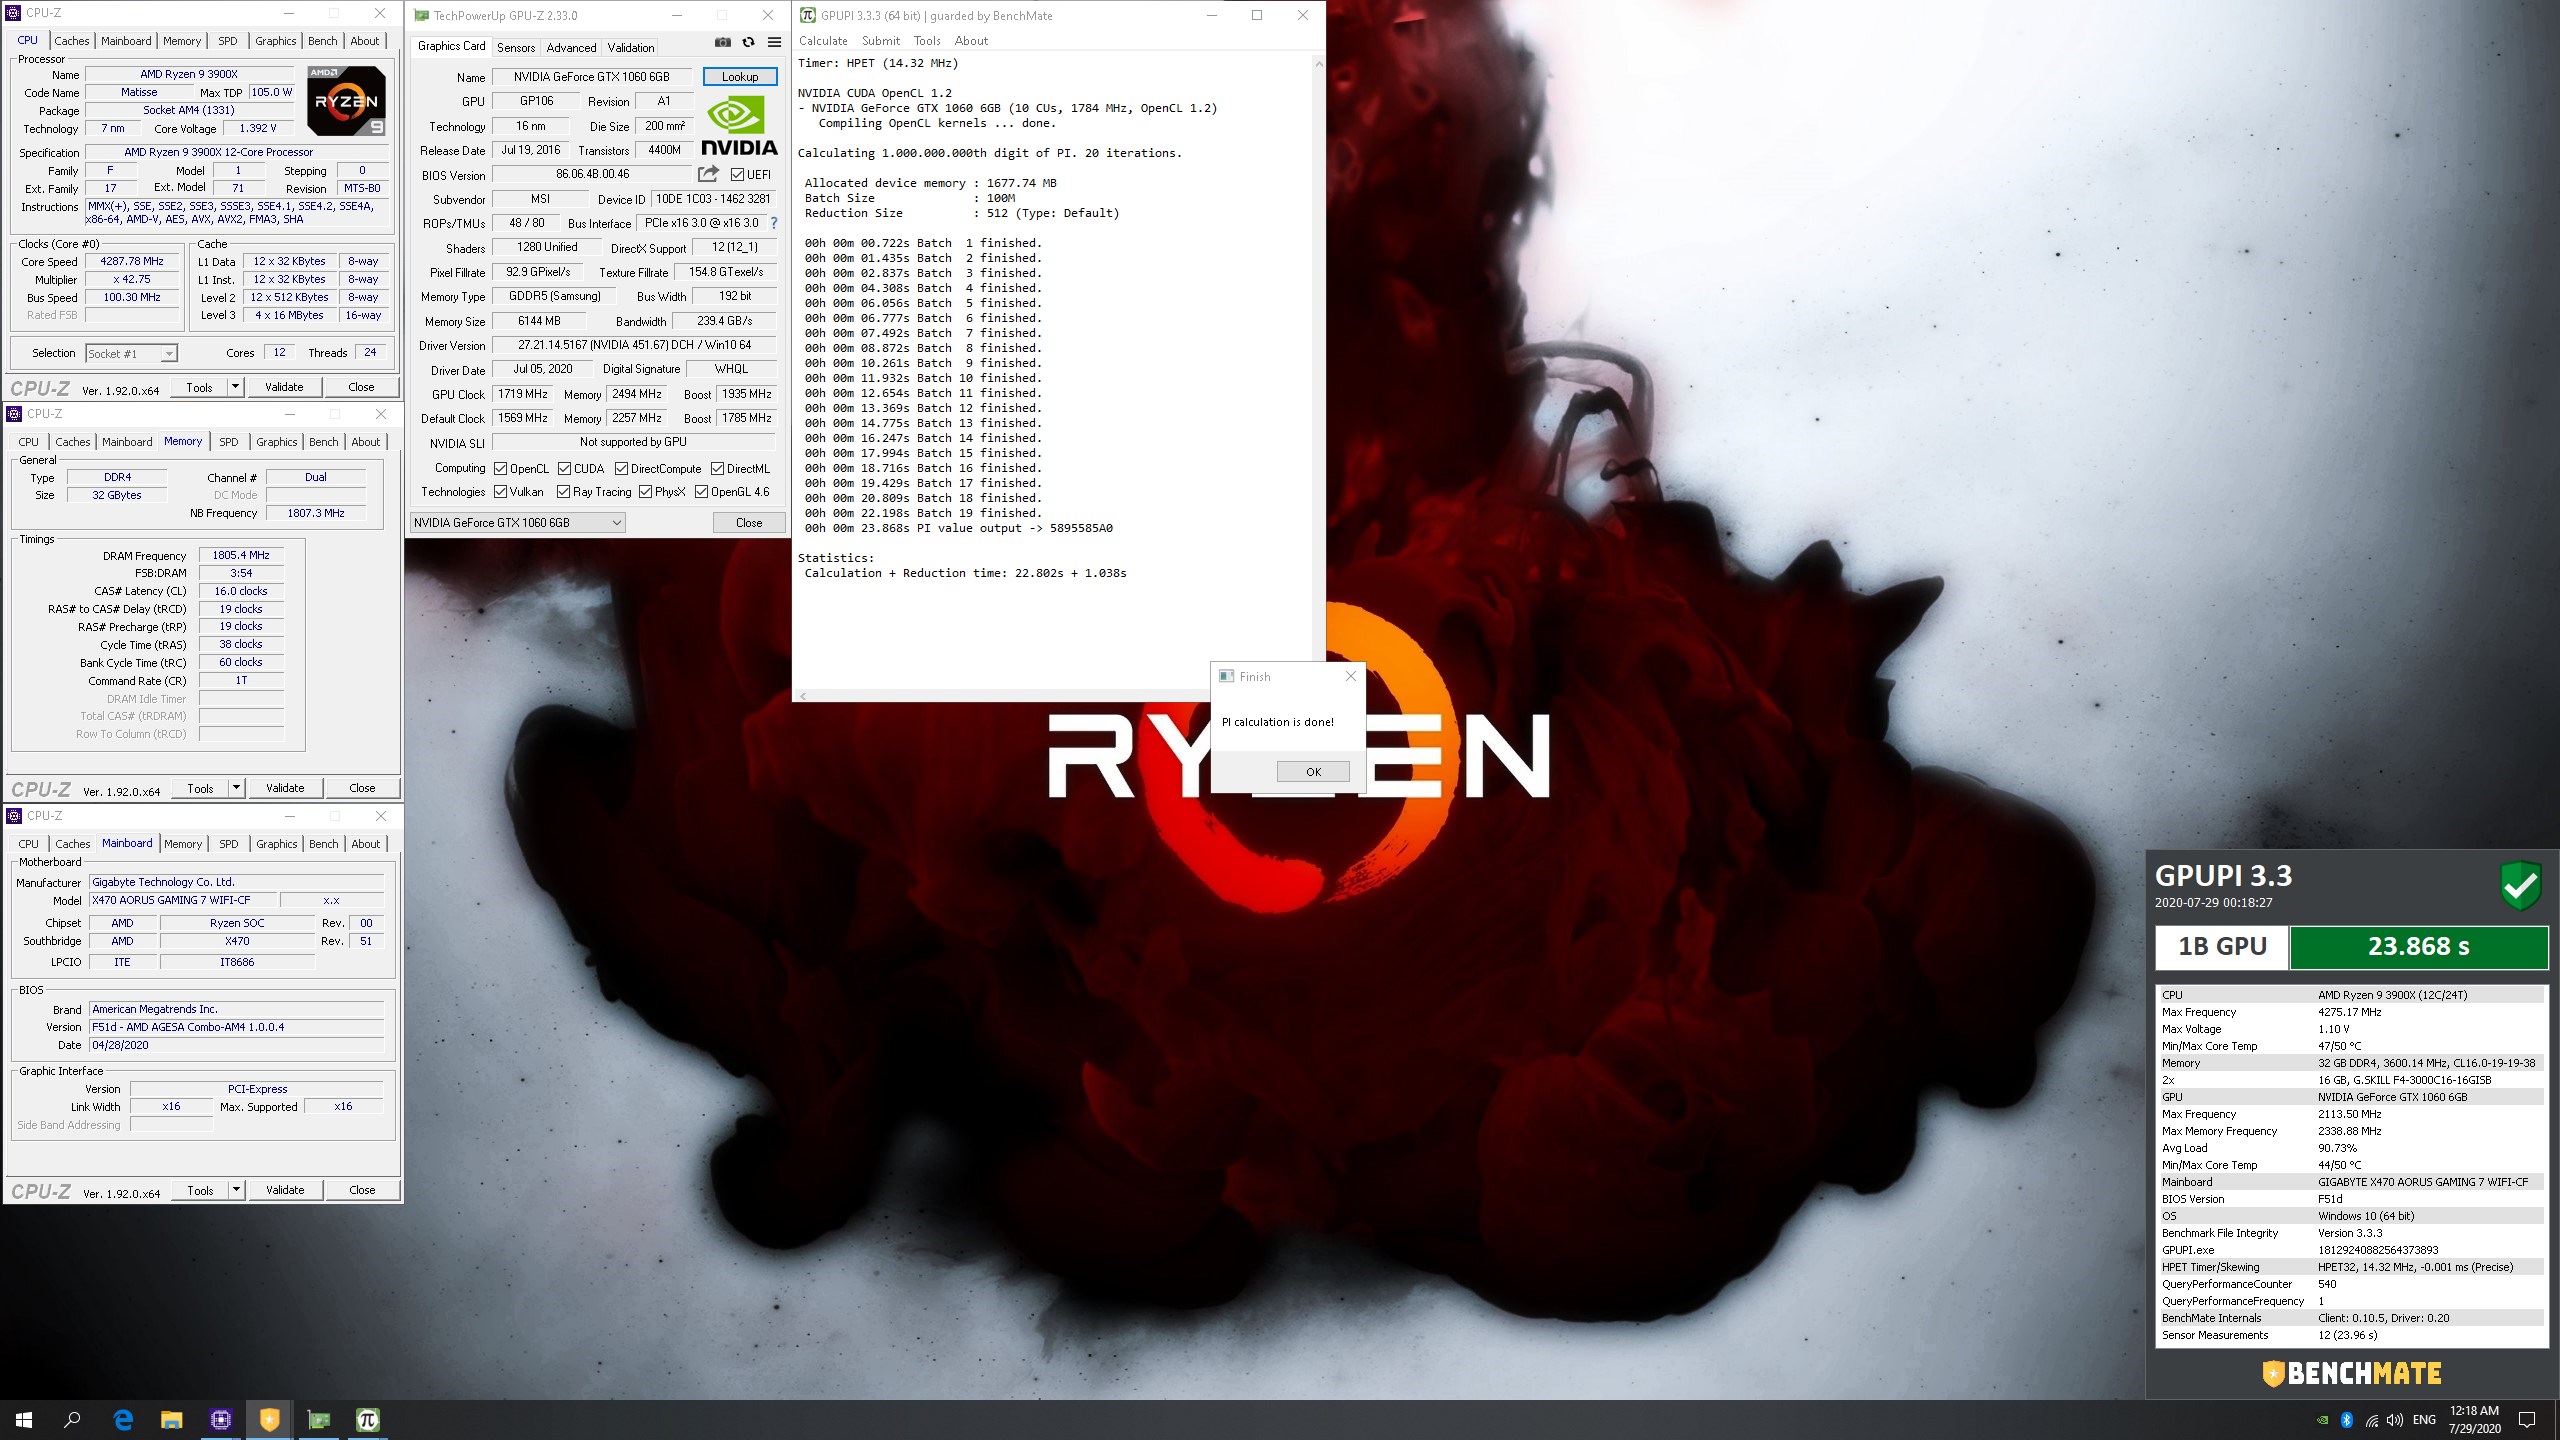Toggle the UEFI checkbox in GPU-Z
Image resolution: width=2560 pixels, height=1440 pixels.
(737, 175)
